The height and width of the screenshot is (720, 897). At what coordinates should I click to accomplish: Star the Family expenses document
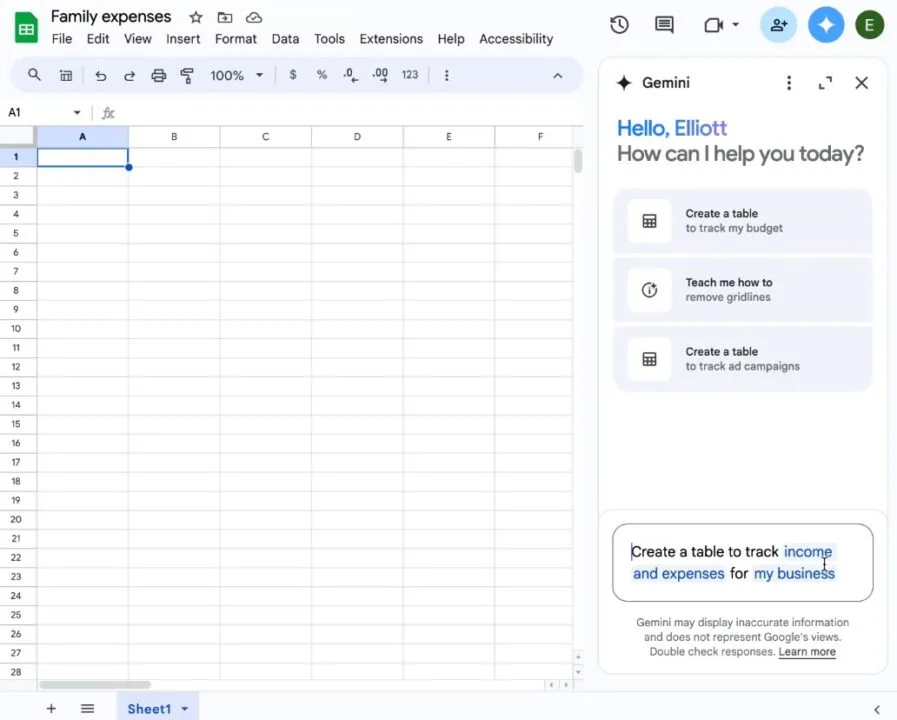pyautogui.click(x=196, y=17)
